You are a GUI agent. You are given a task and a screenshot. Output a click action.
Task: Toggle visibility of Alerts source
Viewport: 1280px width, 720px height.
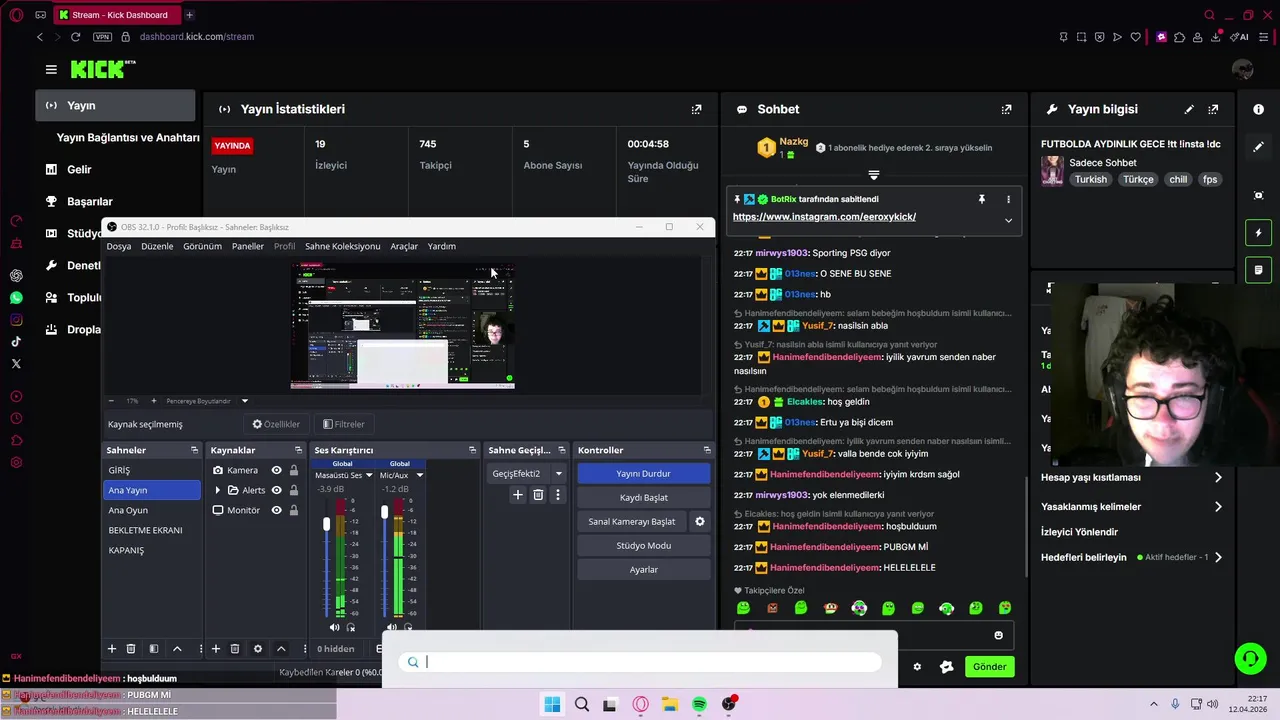(277, 490)
